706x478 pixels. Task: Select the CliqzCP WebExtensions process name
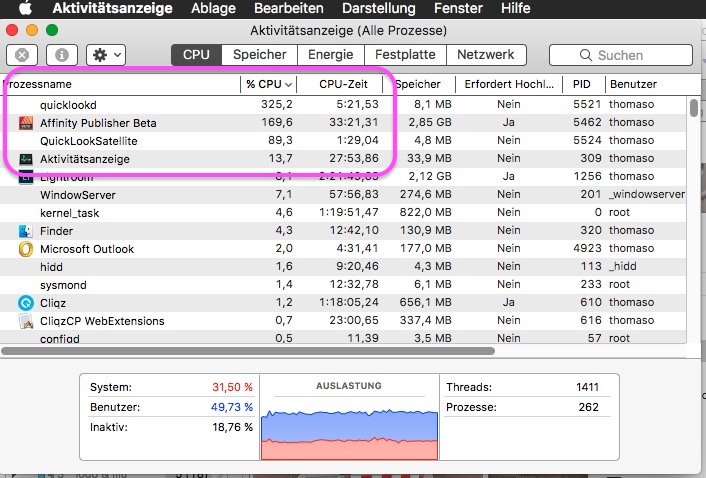(x=102, y=321)
